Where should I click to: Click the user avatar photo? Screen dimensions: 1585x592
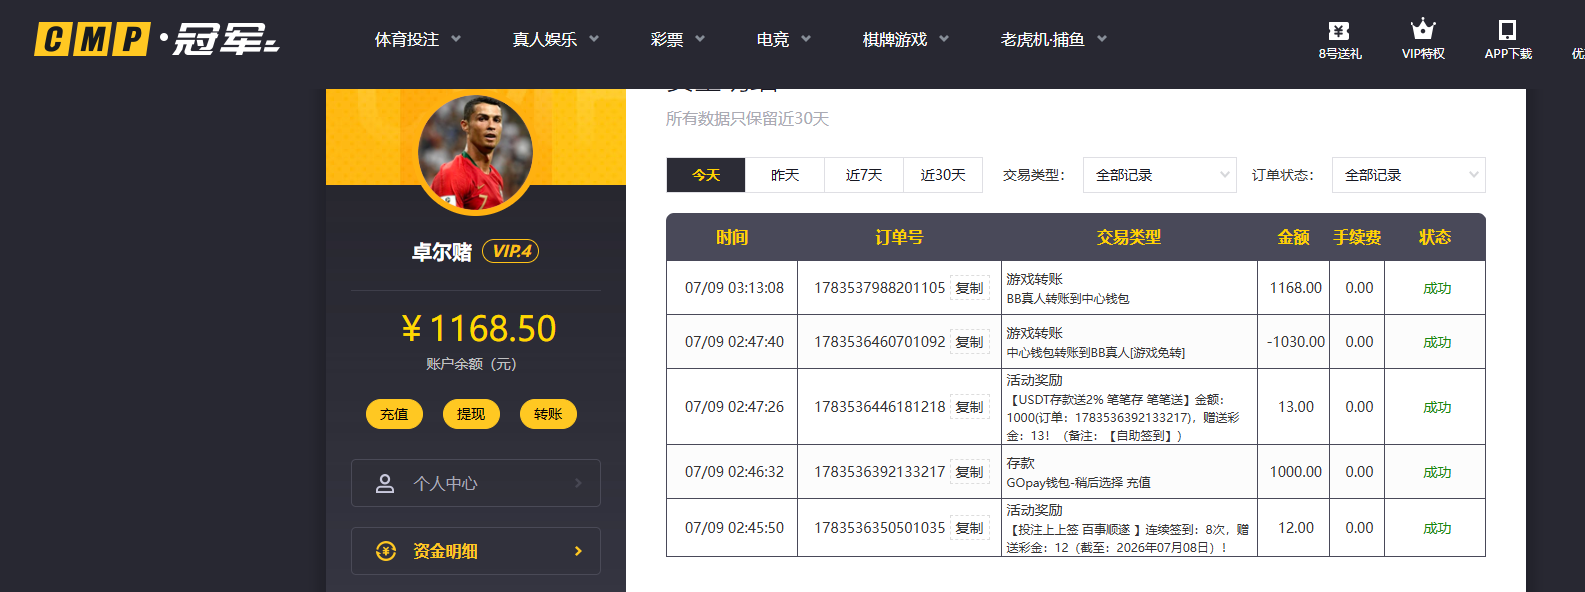475,153
